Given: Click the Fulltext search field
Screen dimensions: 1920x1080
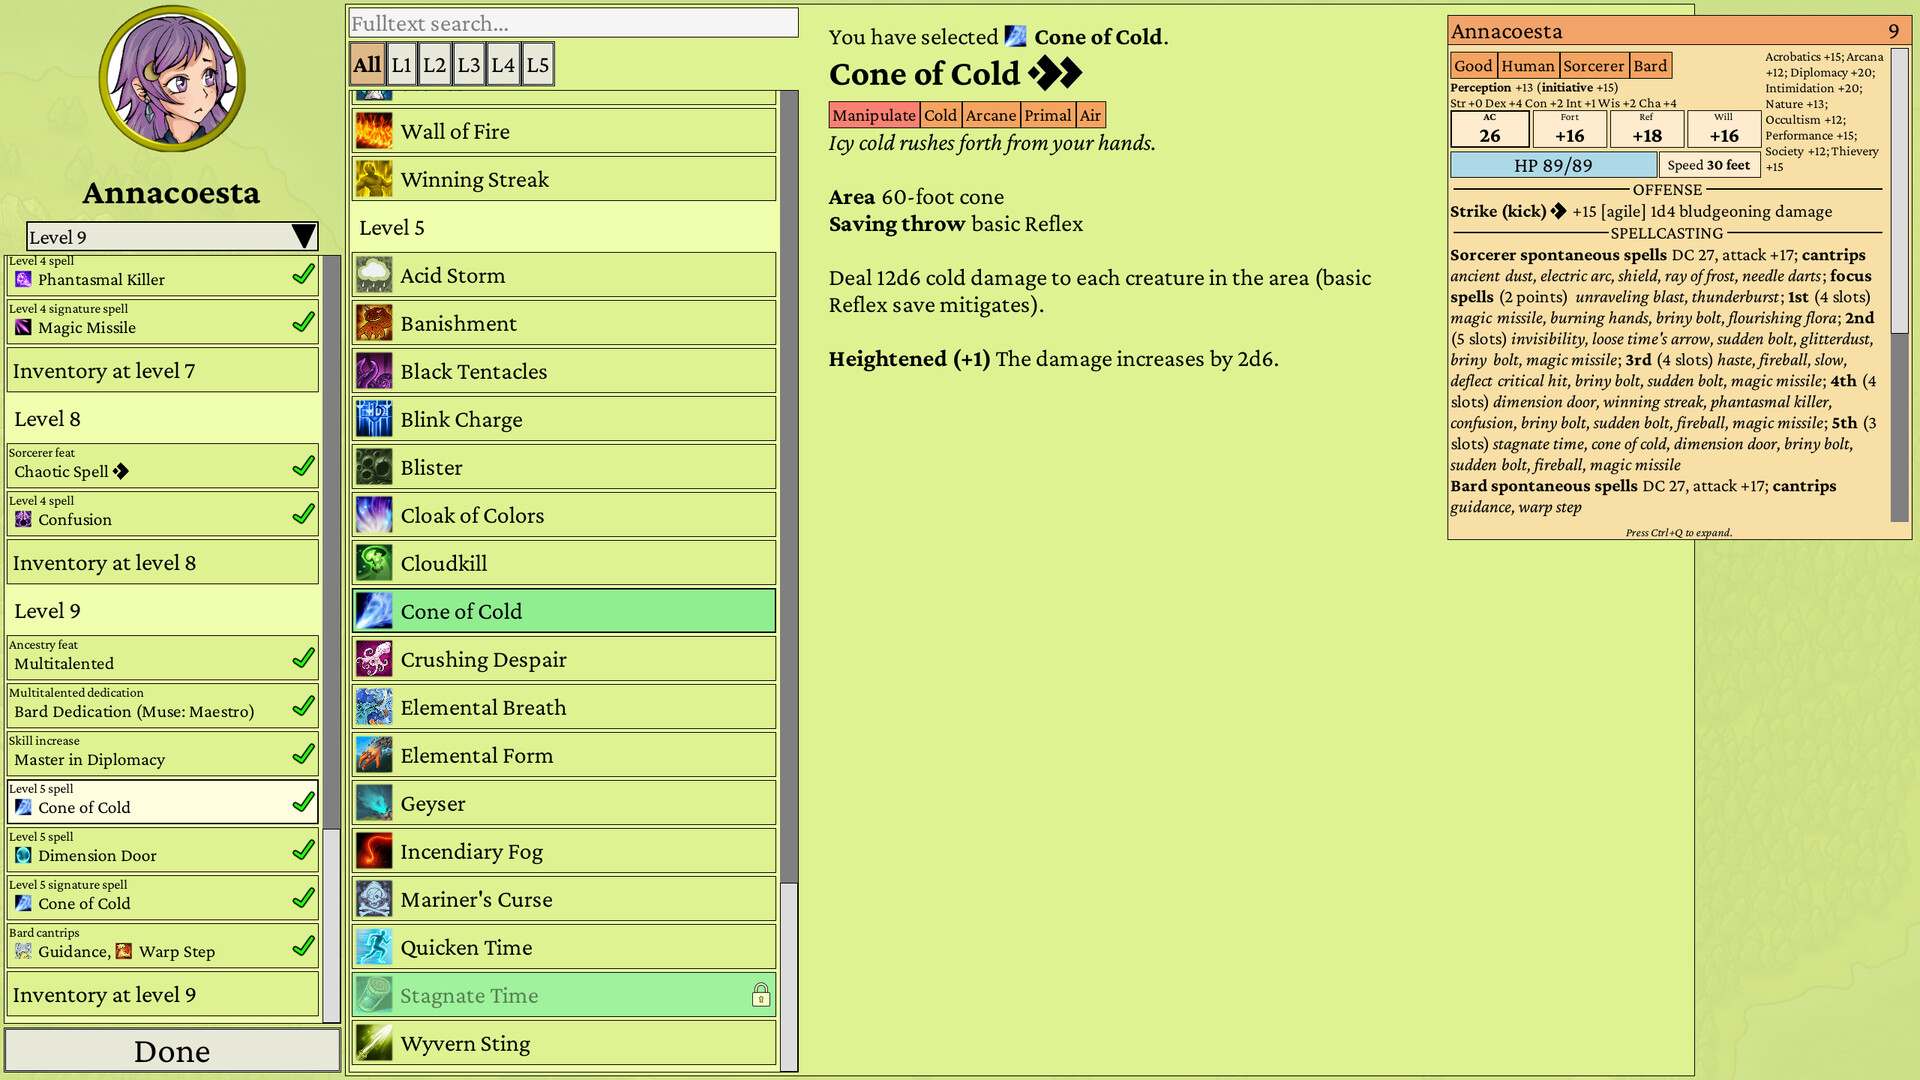Looking at the screenshot, I should coord(571,22).
